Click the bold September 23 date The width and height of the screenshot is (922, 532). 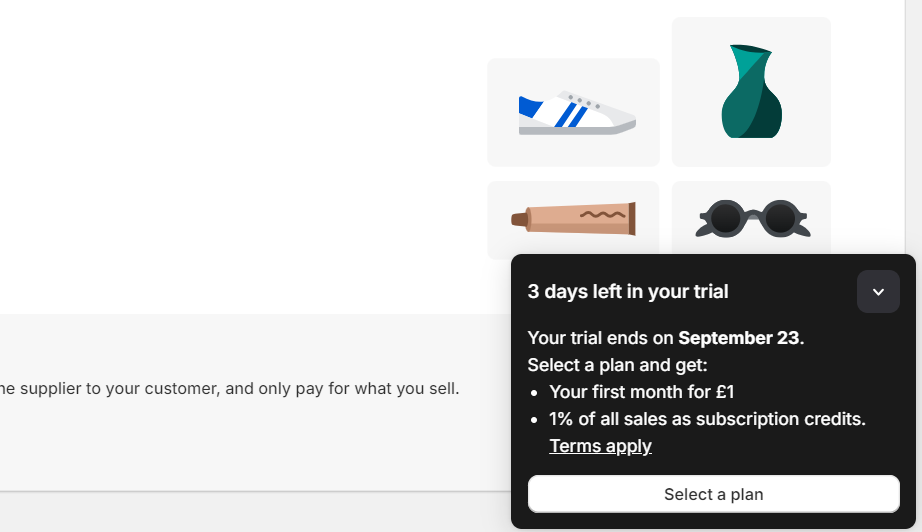[x=739, y=338]
